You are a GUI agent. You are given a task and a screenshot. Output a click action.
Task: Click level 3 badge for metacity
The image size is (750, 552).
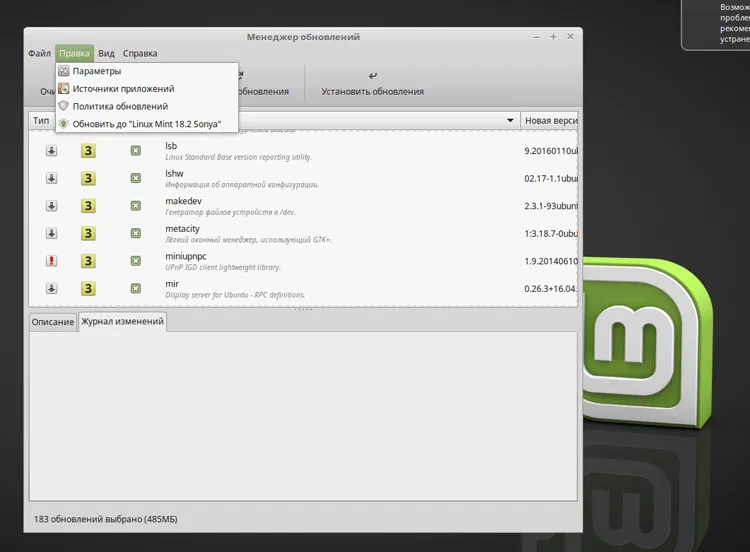[x=88, y=233]
